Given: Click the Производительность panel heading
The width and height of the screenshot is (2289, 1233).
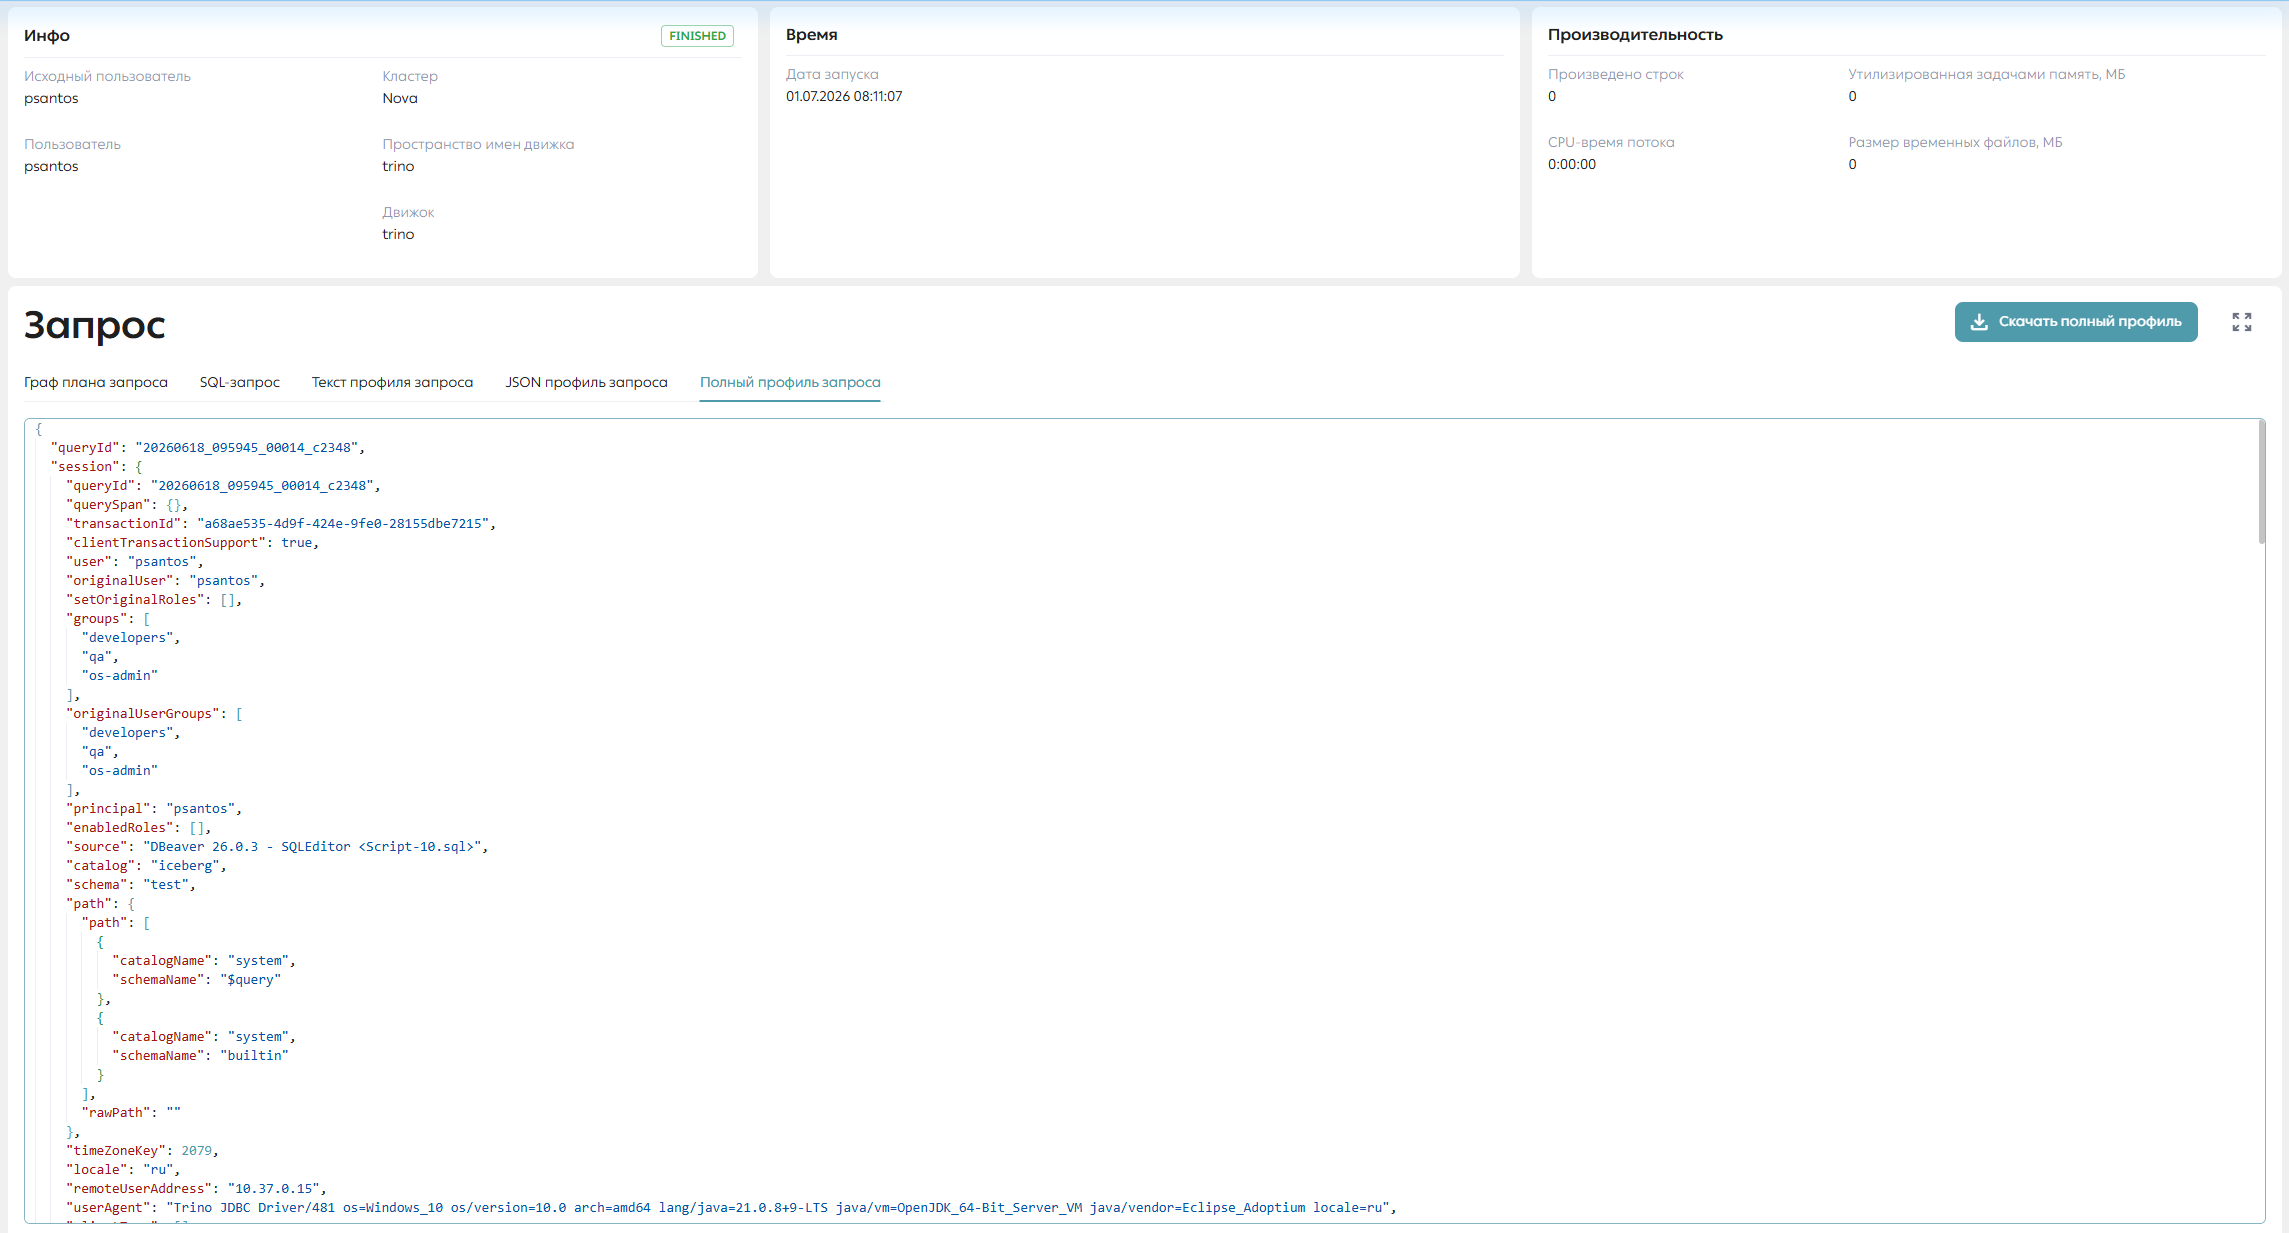Looking at the screenshot, I should 1635,35.
